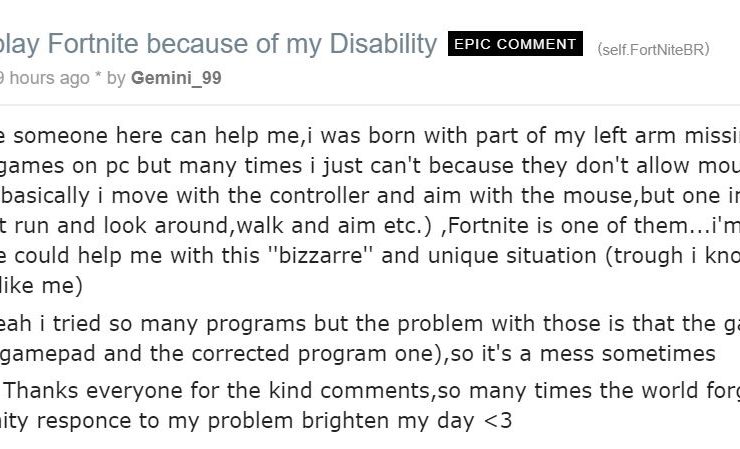Visit author Gemini_99's profile
The height and width of the screenshot is (449, 740).
coord(176,78)
